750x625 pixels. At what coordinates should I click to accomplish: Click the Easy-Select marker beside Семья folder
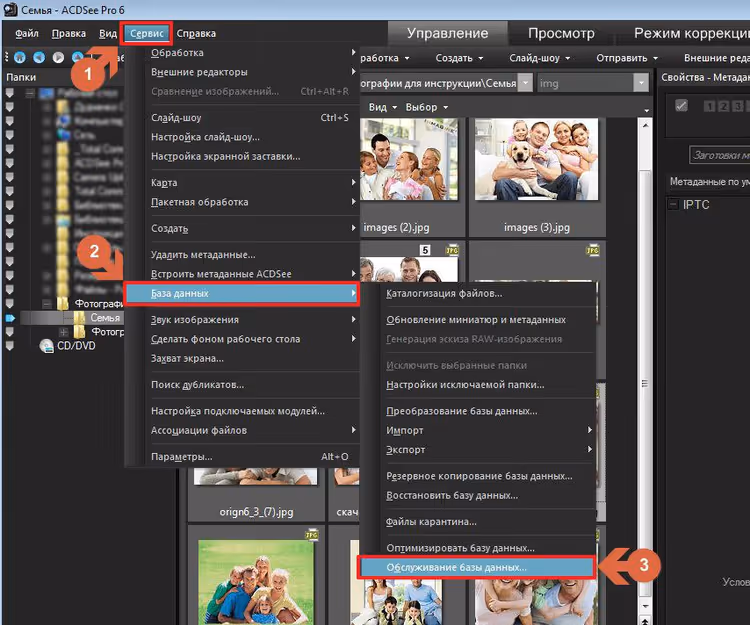[x=10, y=318]
